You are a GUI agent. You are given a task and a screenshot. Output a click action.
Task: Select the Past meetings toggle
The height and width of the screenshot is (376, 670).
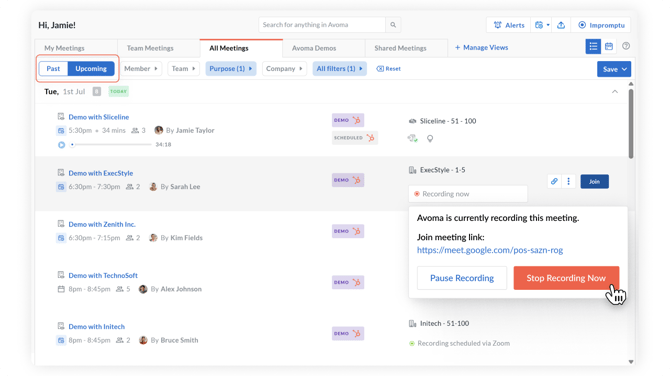53,69
